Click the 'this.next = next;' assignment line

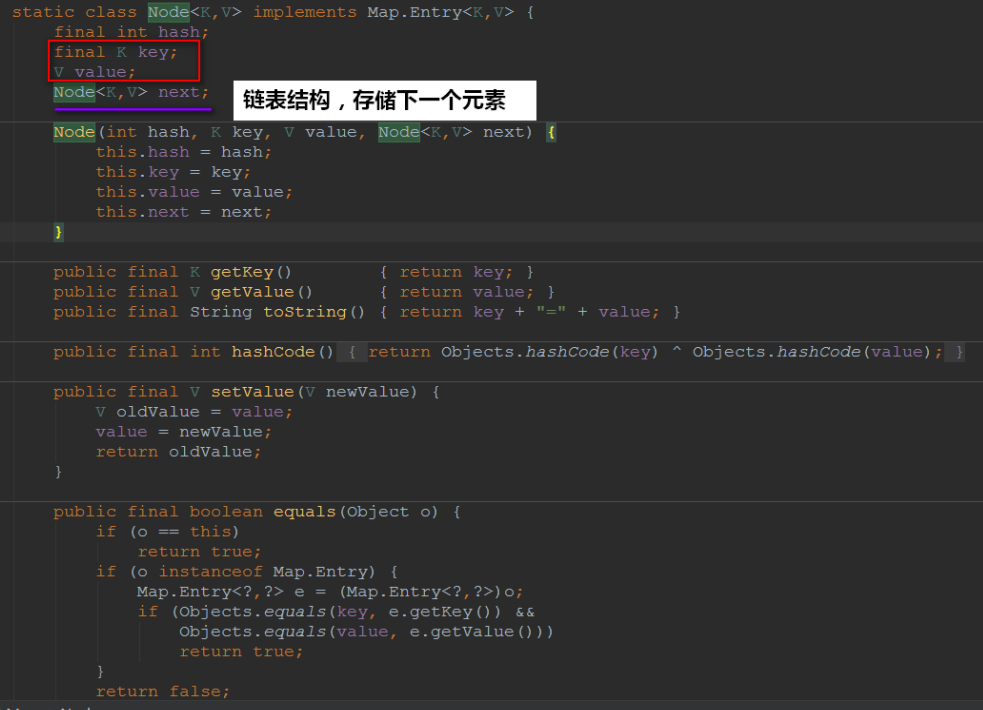coord(184,212)
